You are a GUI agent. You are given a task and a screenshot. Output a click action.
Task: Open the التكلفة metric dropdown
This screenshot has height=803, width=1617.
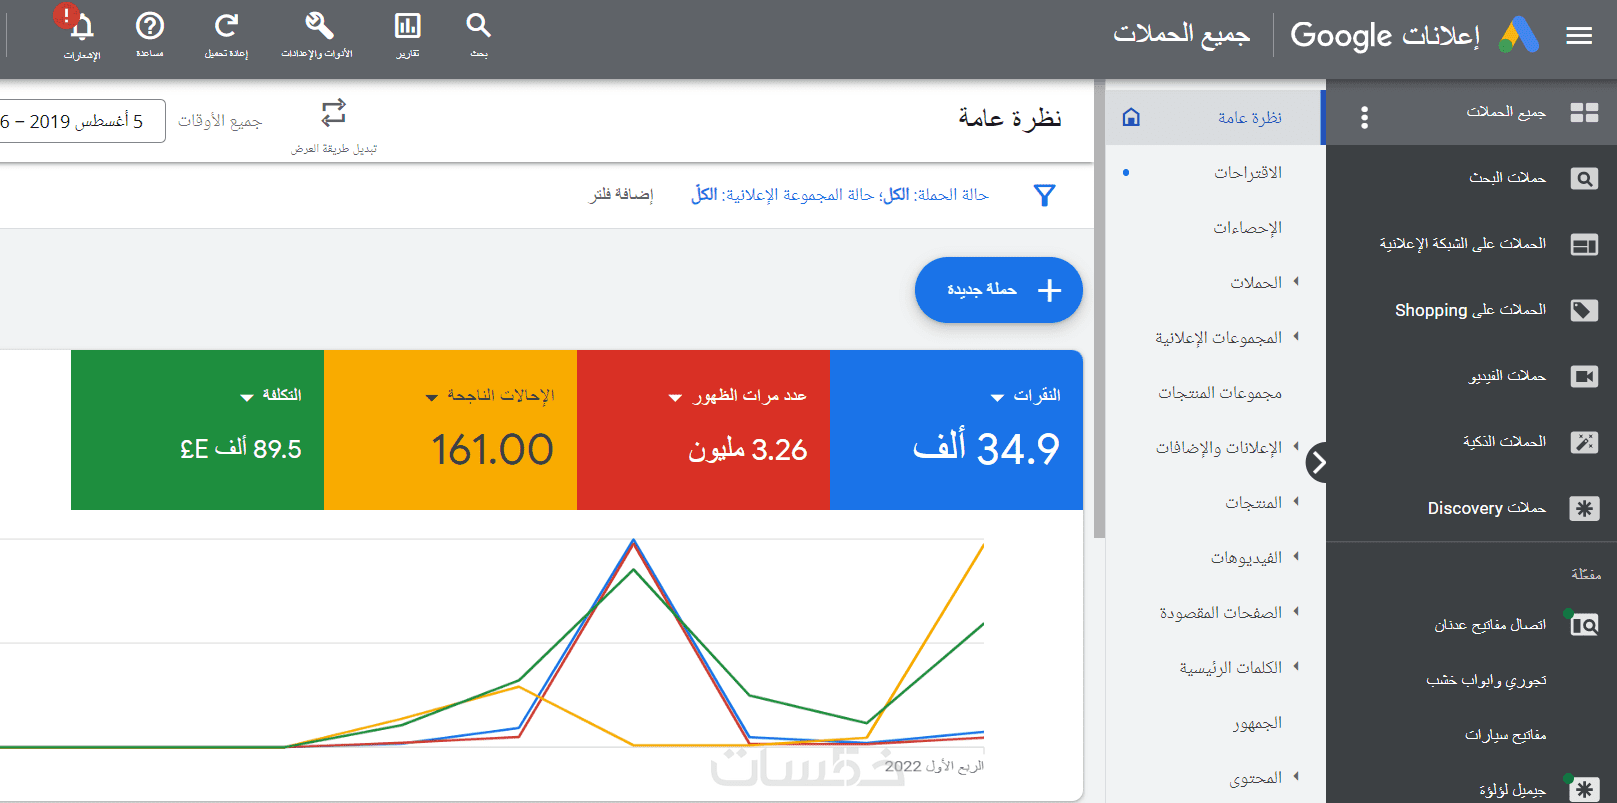(247, 398)
